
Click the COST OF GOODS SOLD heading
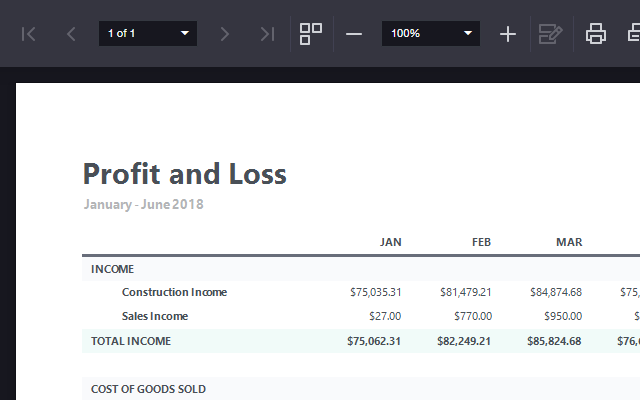148,389
